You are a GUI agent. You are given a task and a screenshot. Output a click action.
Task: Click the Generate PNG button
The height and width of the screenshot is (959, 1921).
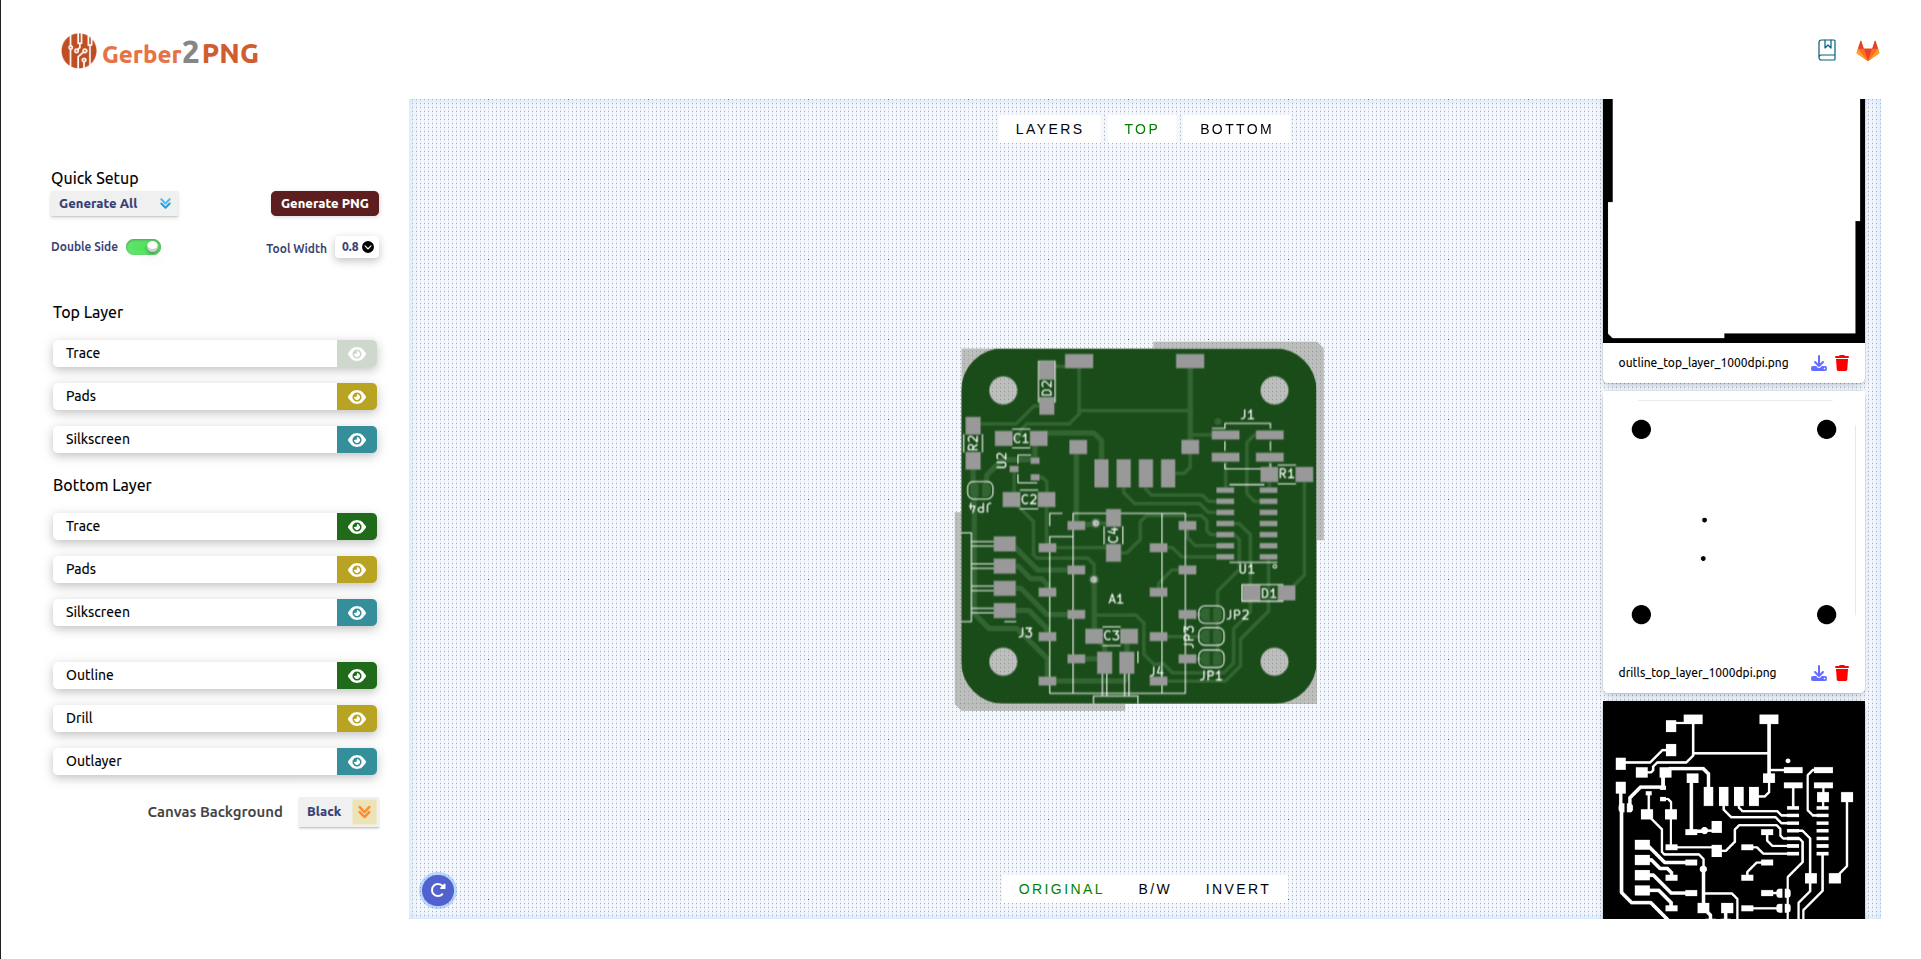coord(324,204)
